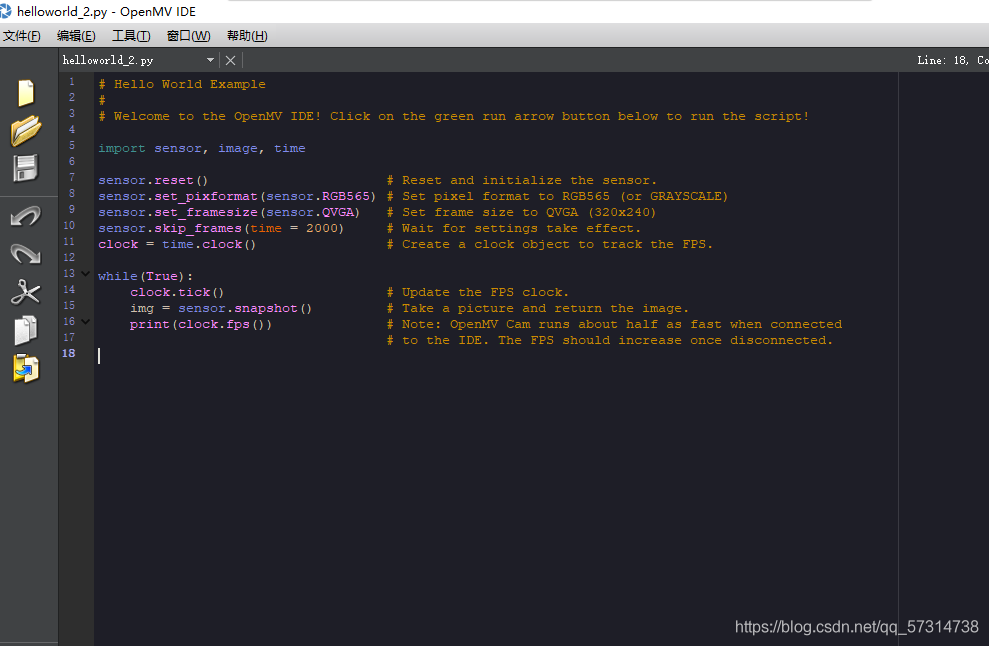Click 'print(clock.fps())' on line 16
The image size is (989, 646).
[x=201, y=324]
